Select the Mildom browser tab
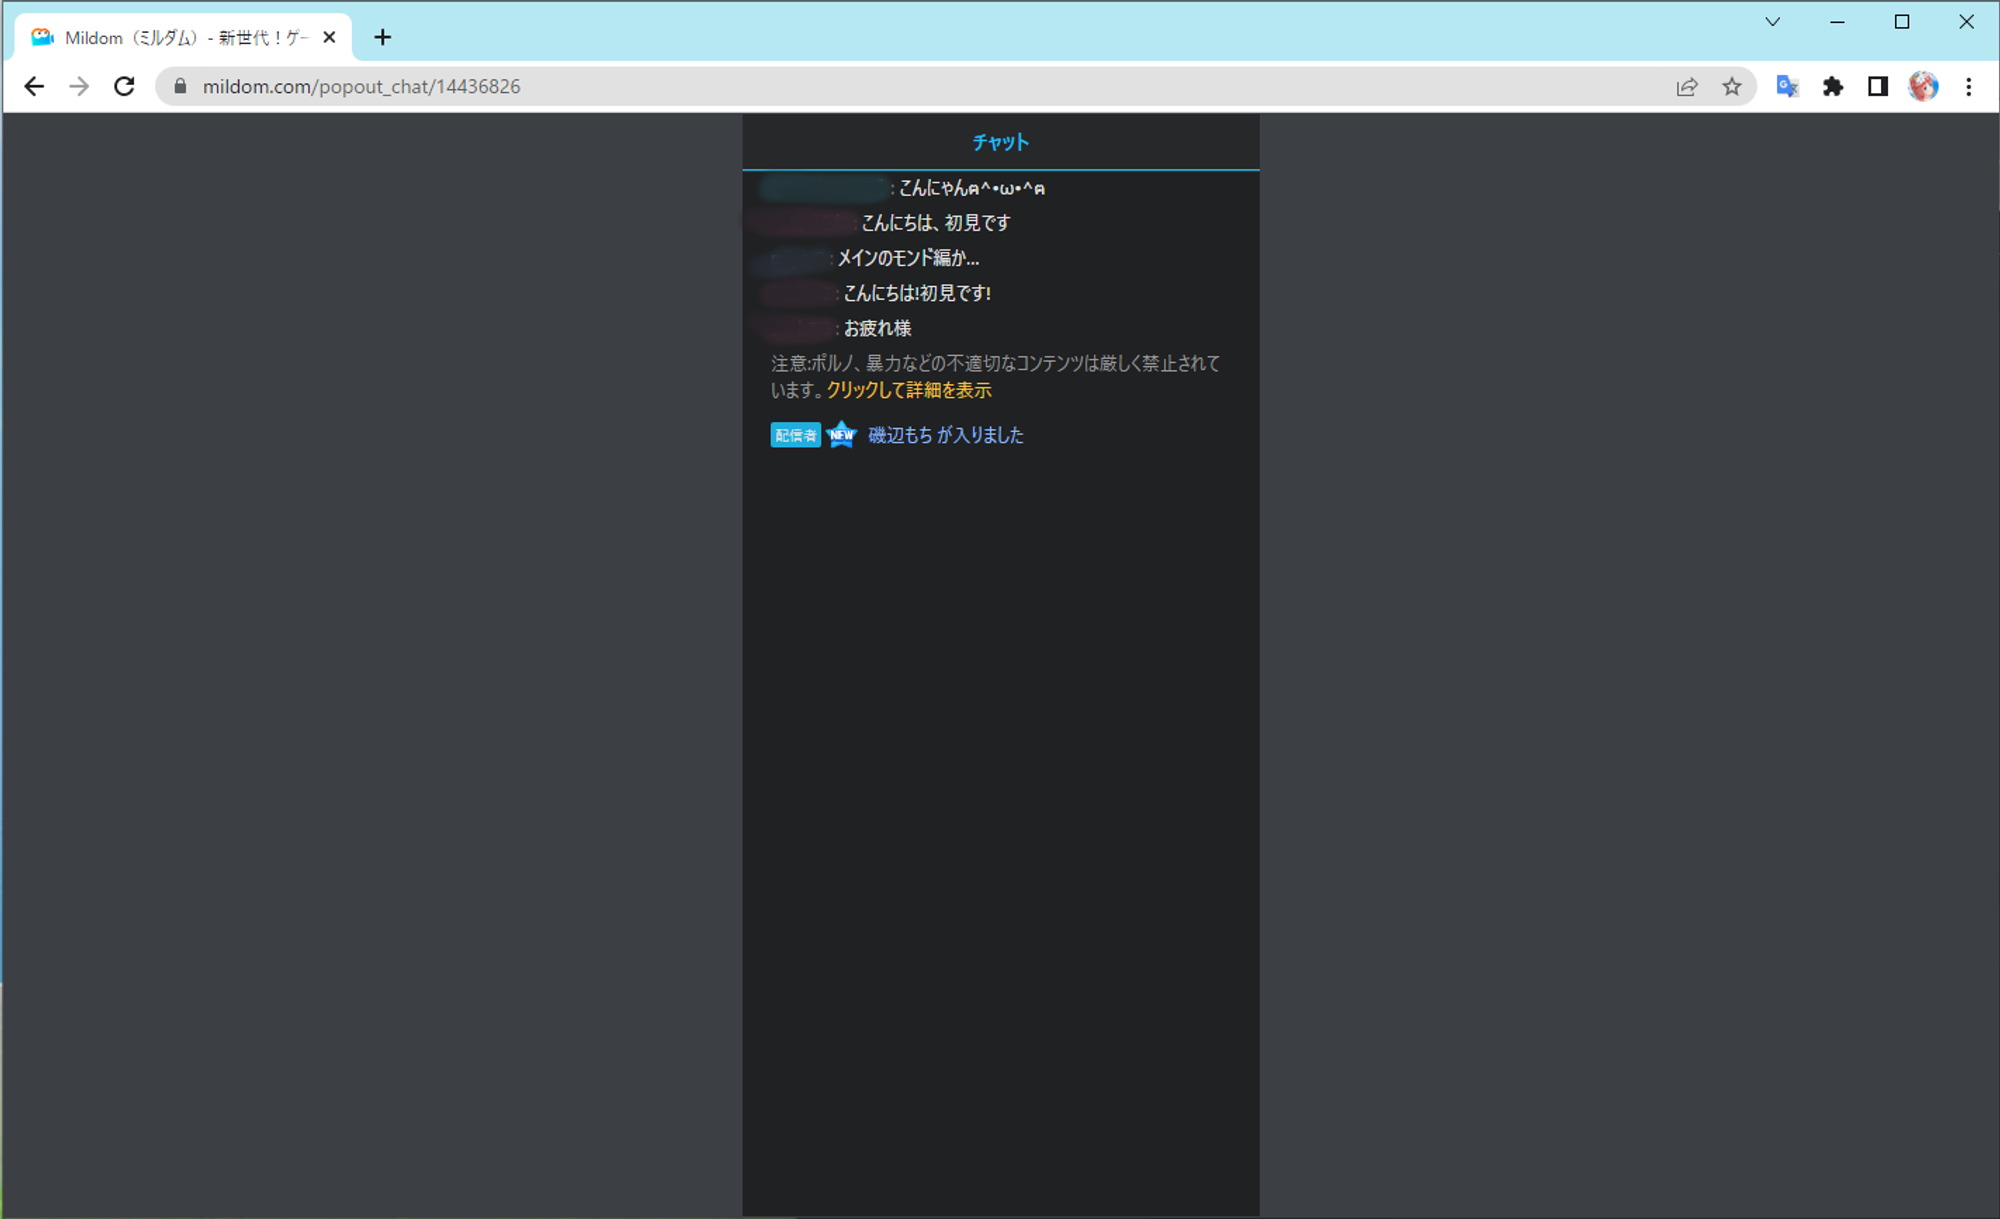The height and width of the screenshot is (1219, 2000). coord(185,38)
